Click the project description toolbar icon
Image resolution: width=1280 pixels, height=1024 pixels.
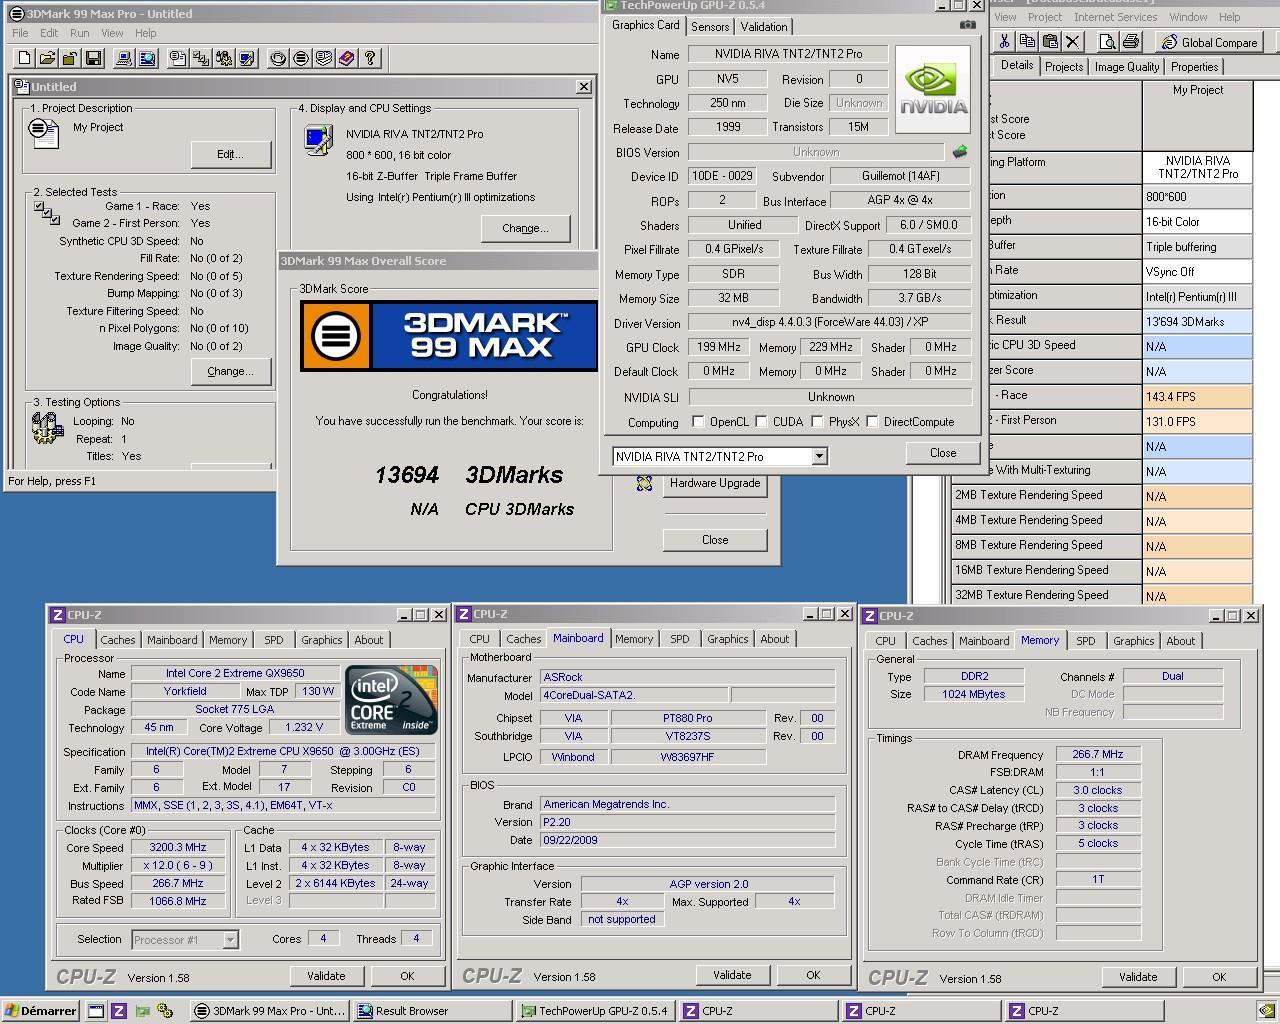coord(177,59)
